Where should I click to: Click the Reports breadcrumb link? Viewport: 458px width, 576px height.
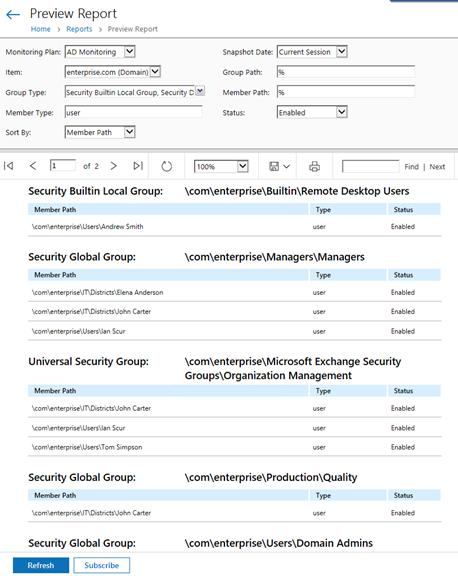point(79,29)
